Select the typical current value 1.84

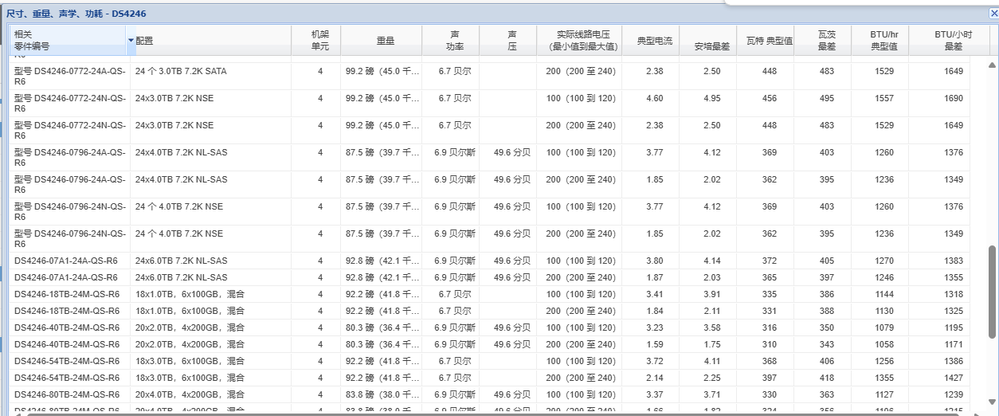[x=654, y=311]
